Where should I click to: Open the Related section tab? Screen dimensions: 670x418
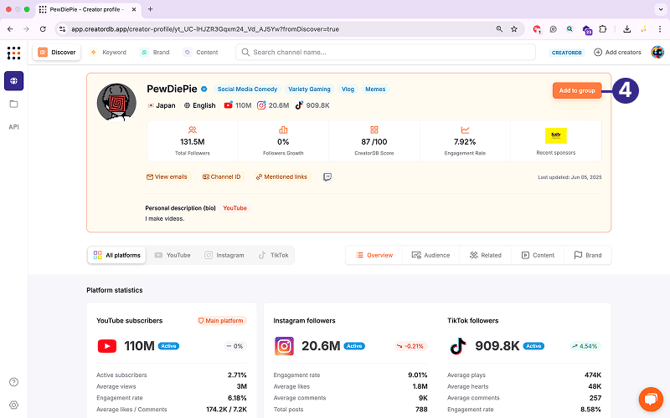[x=485, y=255]
